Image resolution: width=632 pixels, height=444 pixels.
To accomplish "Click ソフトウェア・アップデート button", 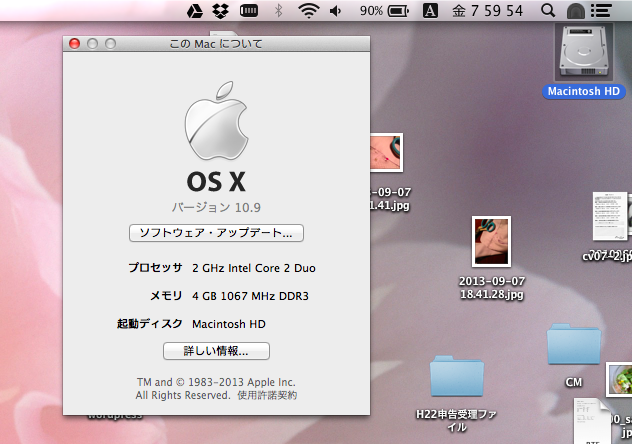I will click(x=216, y=233).
